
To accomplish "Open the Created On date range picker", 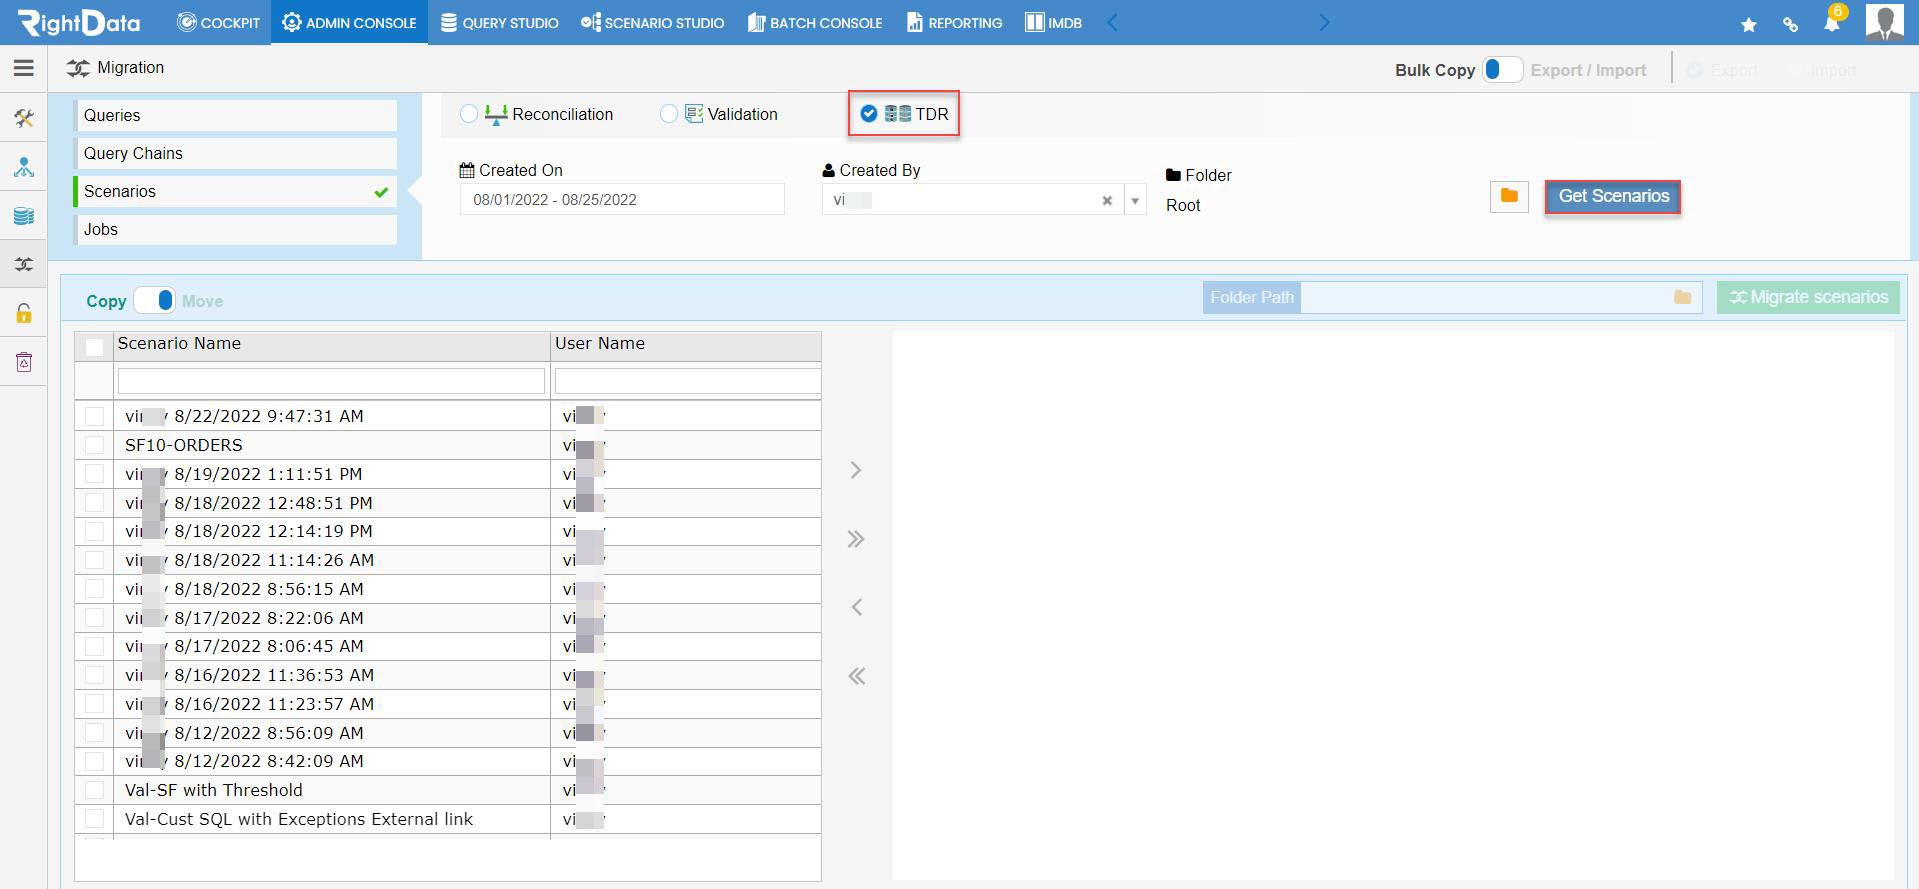I will (622, 199).
